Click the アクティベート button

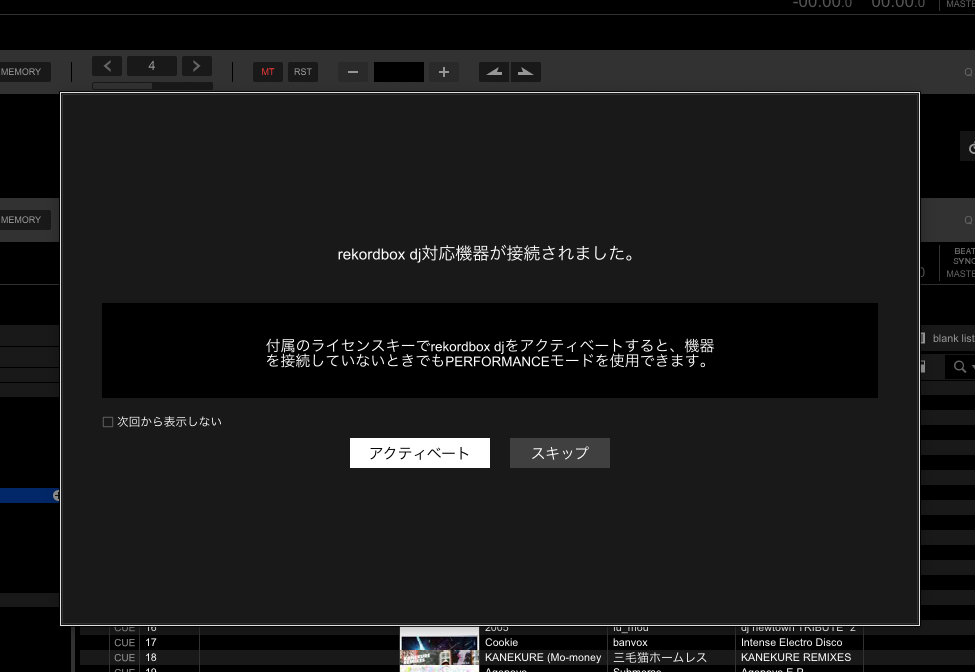click(x=420, y=453)
